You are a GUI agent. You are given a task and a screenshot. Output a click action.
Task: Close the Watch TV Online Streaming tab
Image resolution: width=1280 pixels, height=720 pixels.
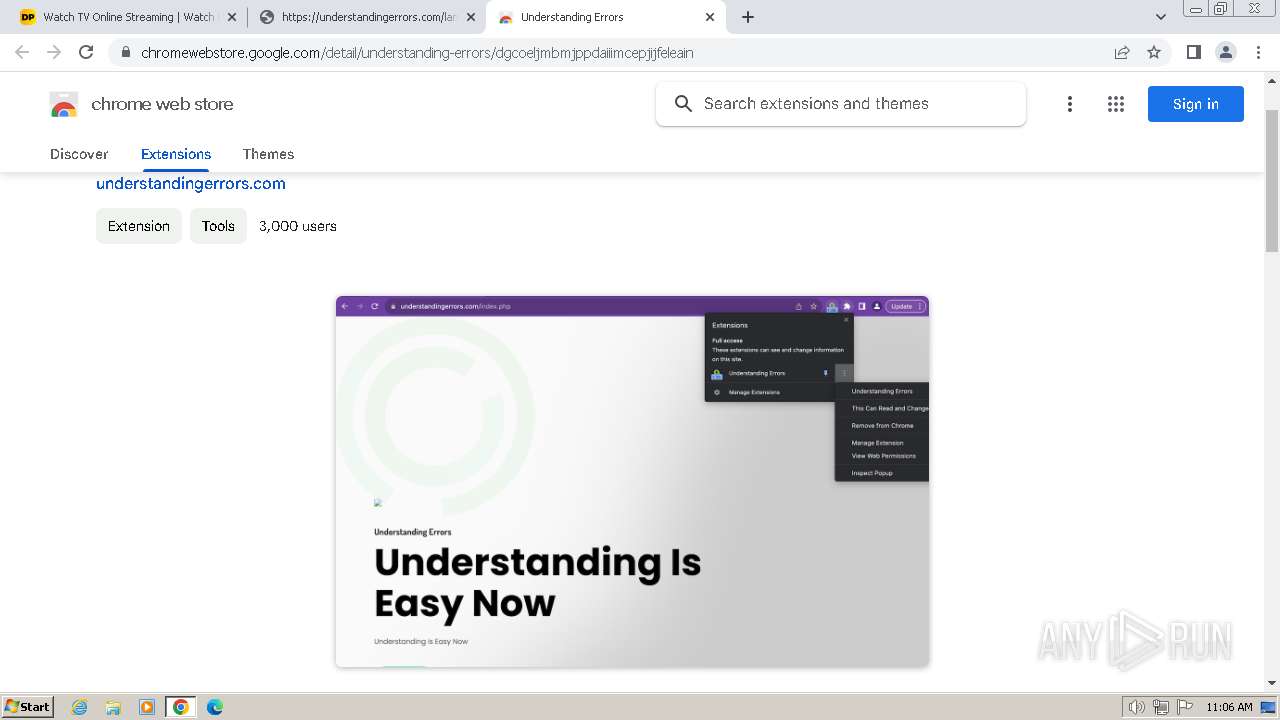point(232,17)
